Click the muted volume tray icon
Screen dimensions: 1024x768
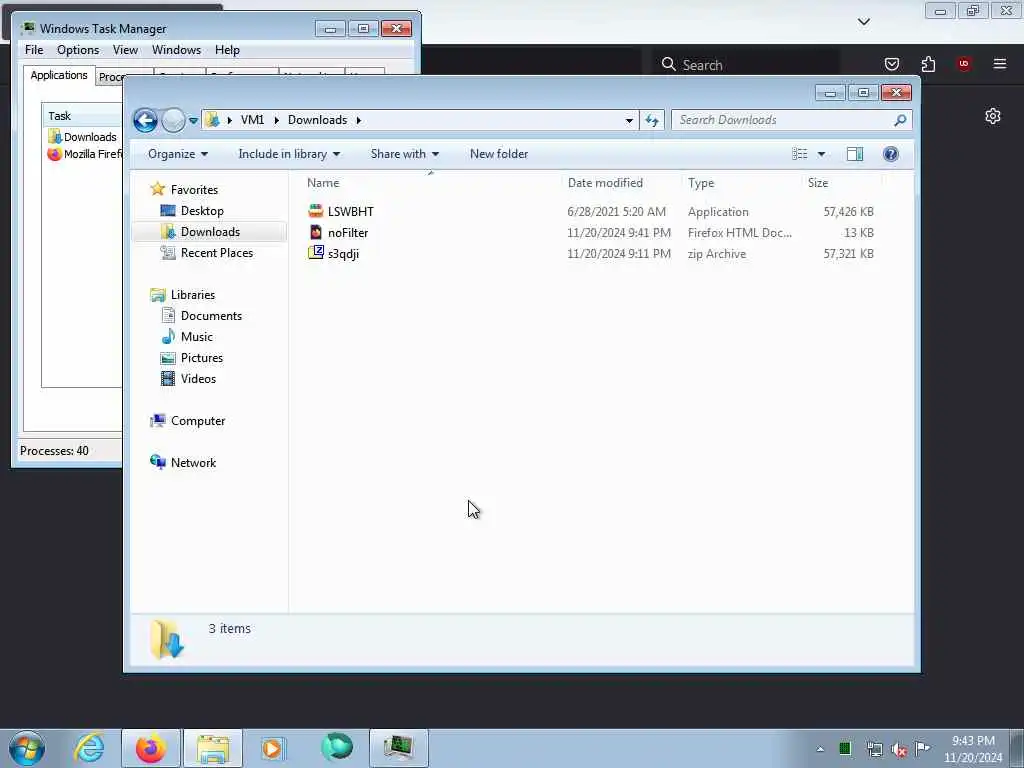click(x=899, y=749)
